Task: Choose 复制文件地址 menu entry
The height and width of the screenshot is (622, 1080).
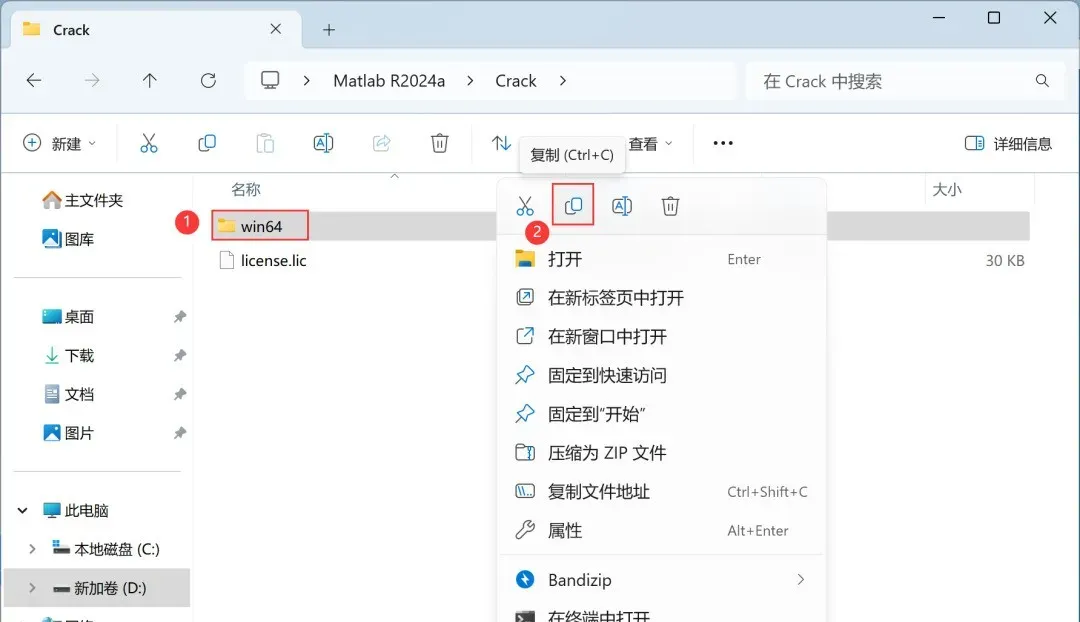Action: coord(661,492)
